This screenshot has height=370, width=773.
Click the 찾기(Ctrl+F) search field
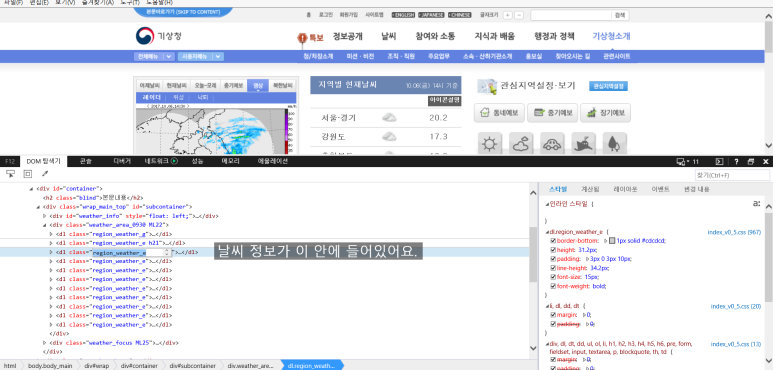pos(732,175)
